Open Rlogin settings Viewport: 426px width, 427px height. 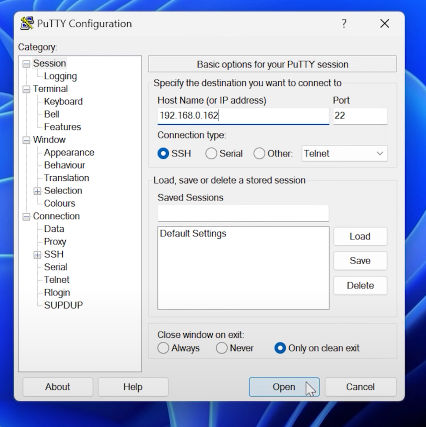pyautogui.click(x=57, y=292)
